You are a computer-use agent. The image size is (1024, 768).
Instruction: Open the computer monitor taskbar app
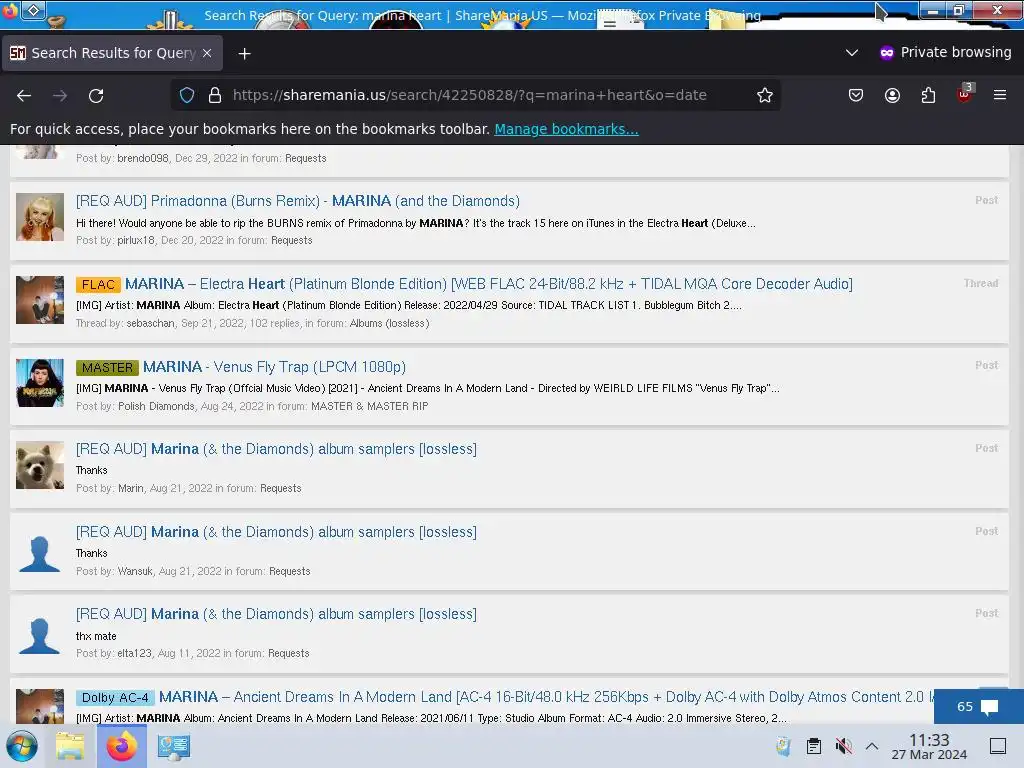(174, 746)
